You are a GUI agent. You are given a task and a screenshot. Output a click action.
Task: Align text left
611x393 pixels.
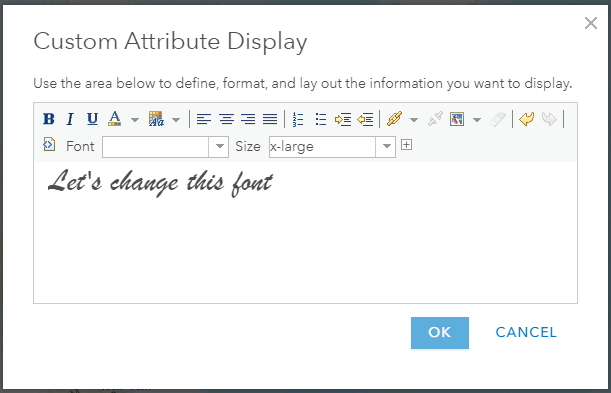pyautogui.click(x=204, y=119)
